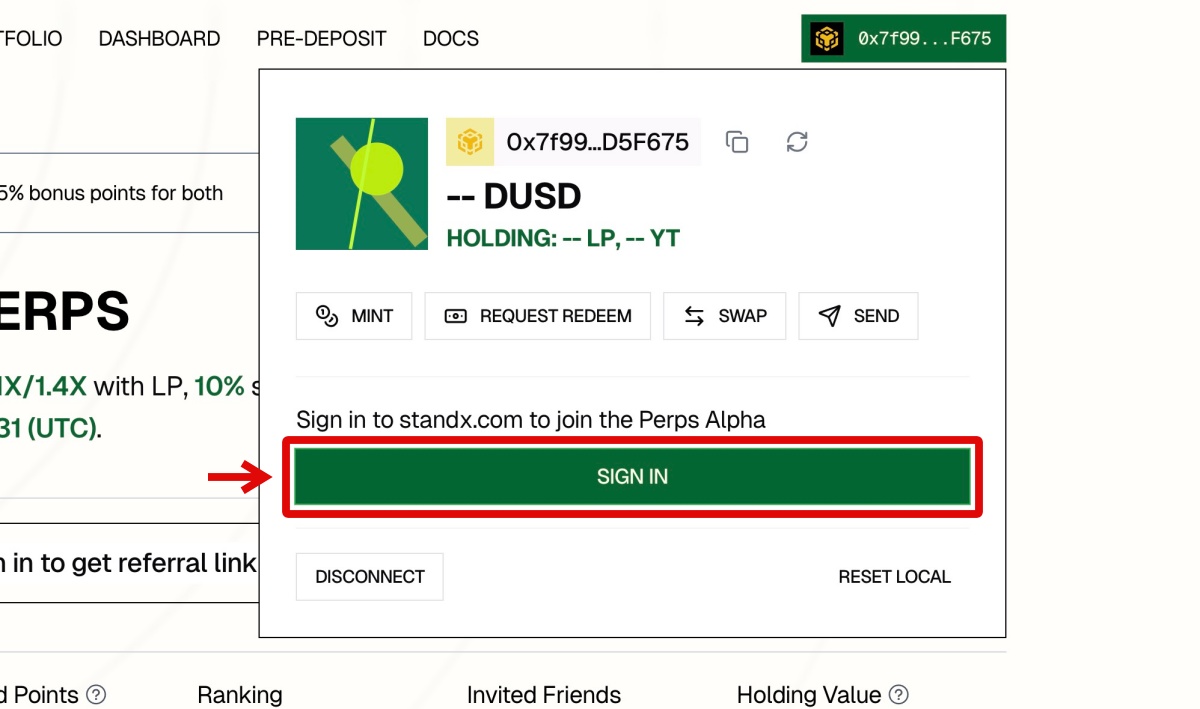Click the BNB chain icon beside the panel address
Image resolution: width=1200 pixels, height=709 pixels.
tap(470, 142)
